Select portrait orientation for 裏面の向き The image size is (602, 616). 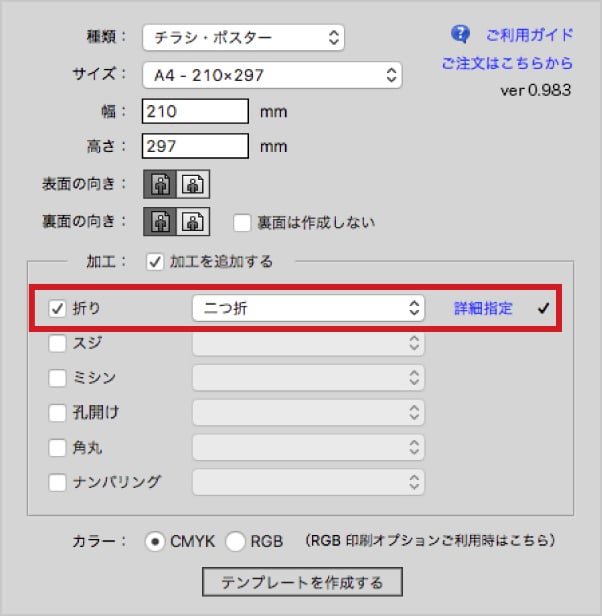pos(160,222)
